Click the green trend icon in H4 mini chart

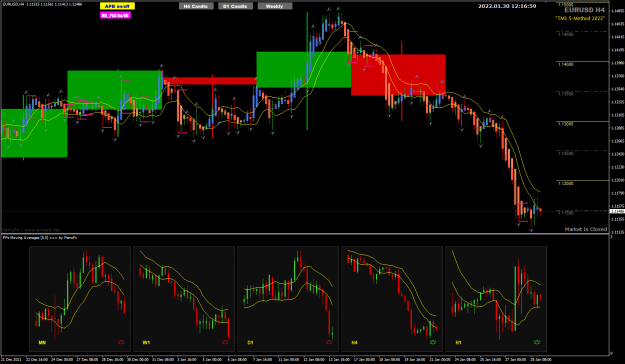[x=433, y=342]
